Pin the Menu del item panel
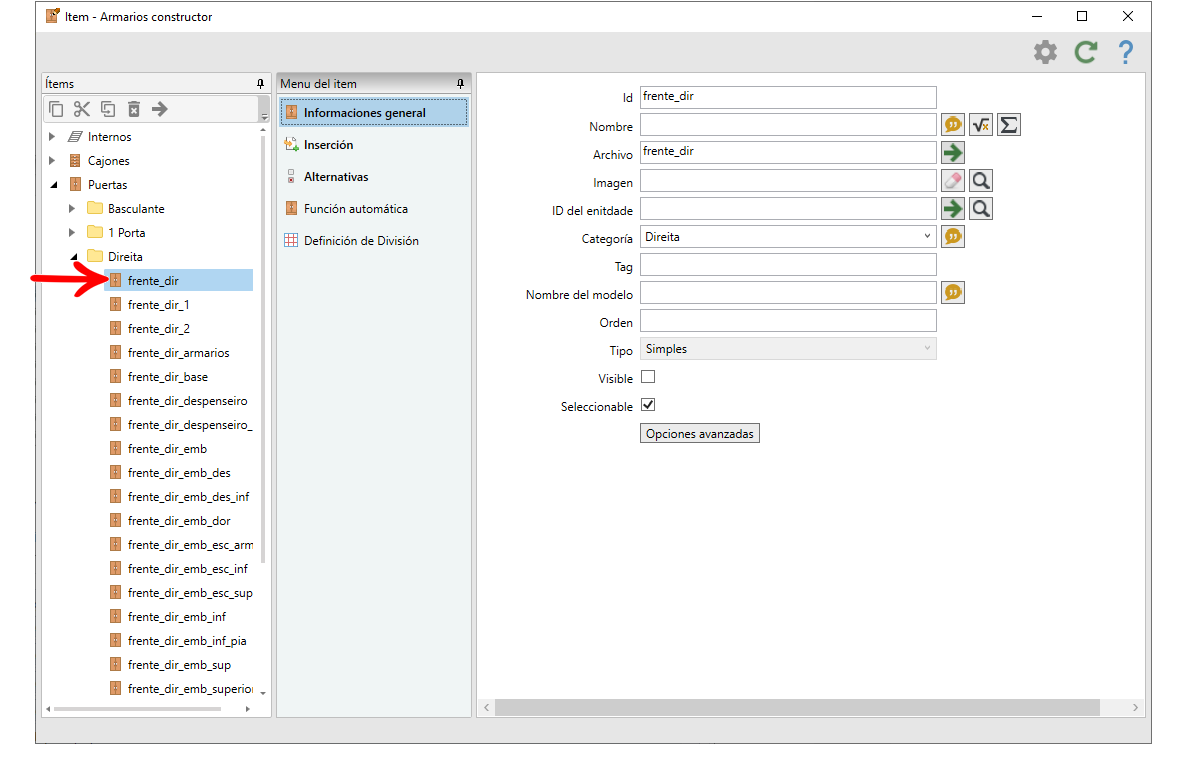The height and width of the screenshot is (758, 1178). [461, 84]
